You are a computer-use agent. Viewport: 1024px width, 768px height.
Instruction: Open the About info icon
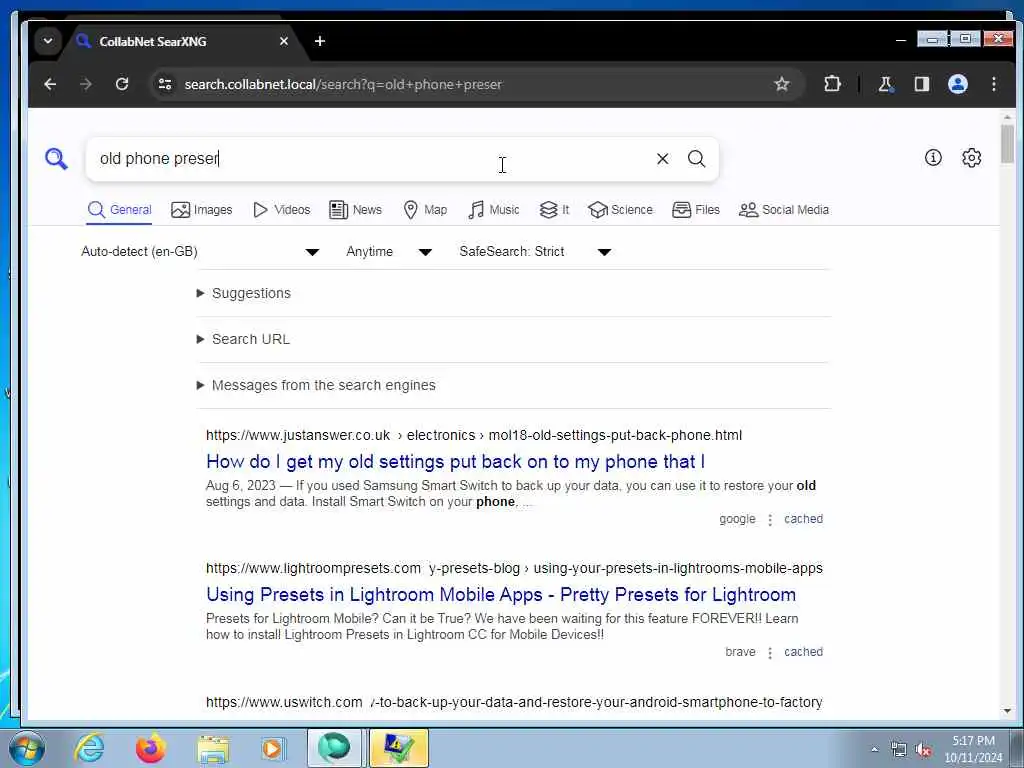tap(933, 157)
